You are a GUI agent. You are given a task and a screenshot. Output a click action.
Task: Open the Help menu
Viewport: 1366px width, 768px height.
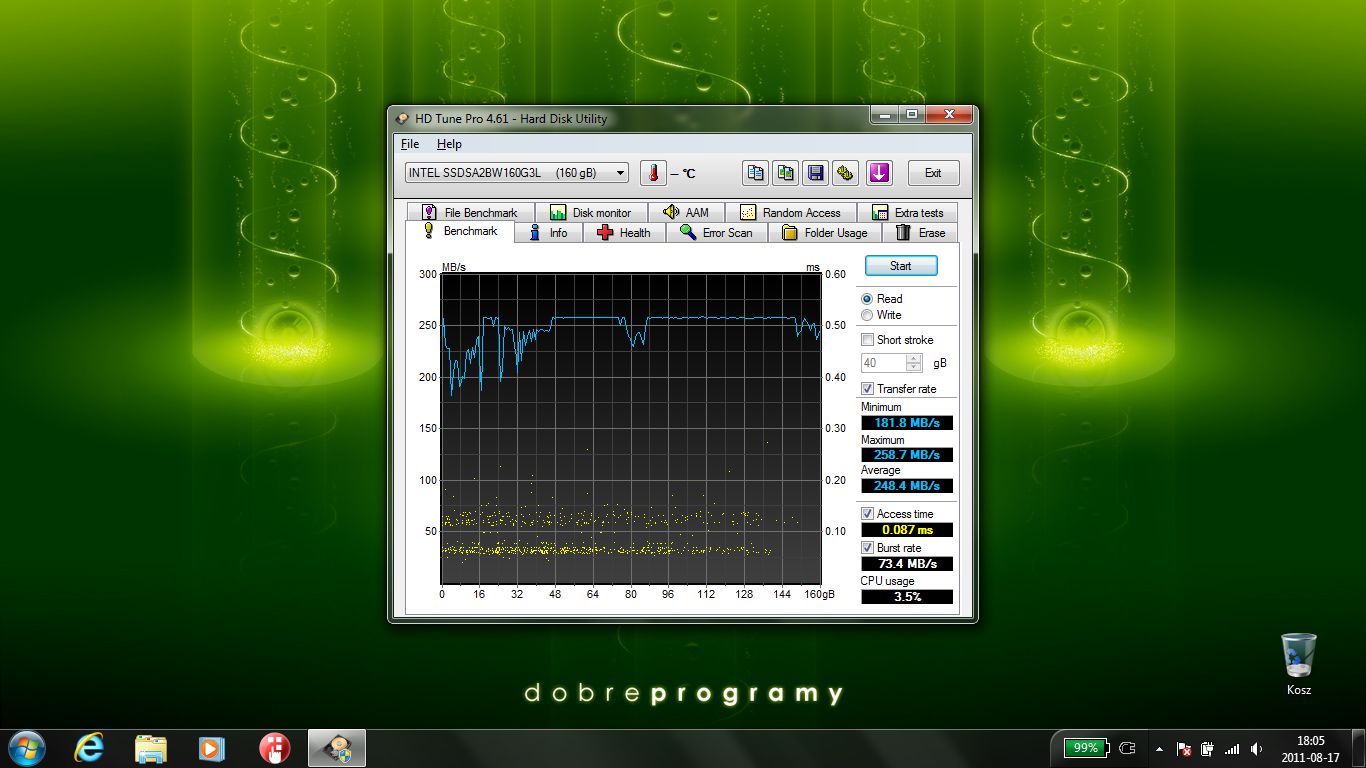pyautogui.click(x=449, y=144)
